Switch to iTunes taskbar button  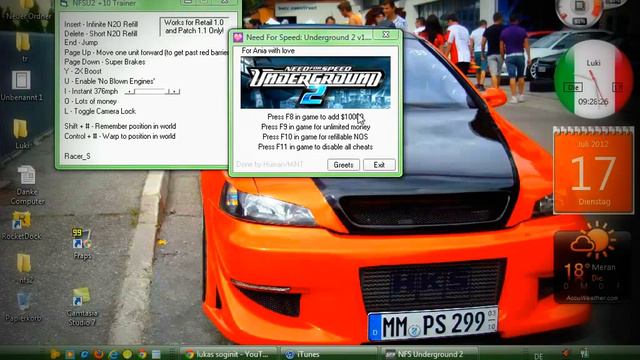pos(329,354)
